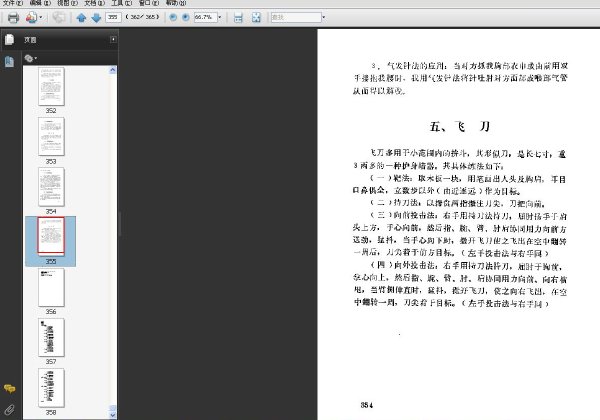Select the page 358 thumbnail

[51, 388]
